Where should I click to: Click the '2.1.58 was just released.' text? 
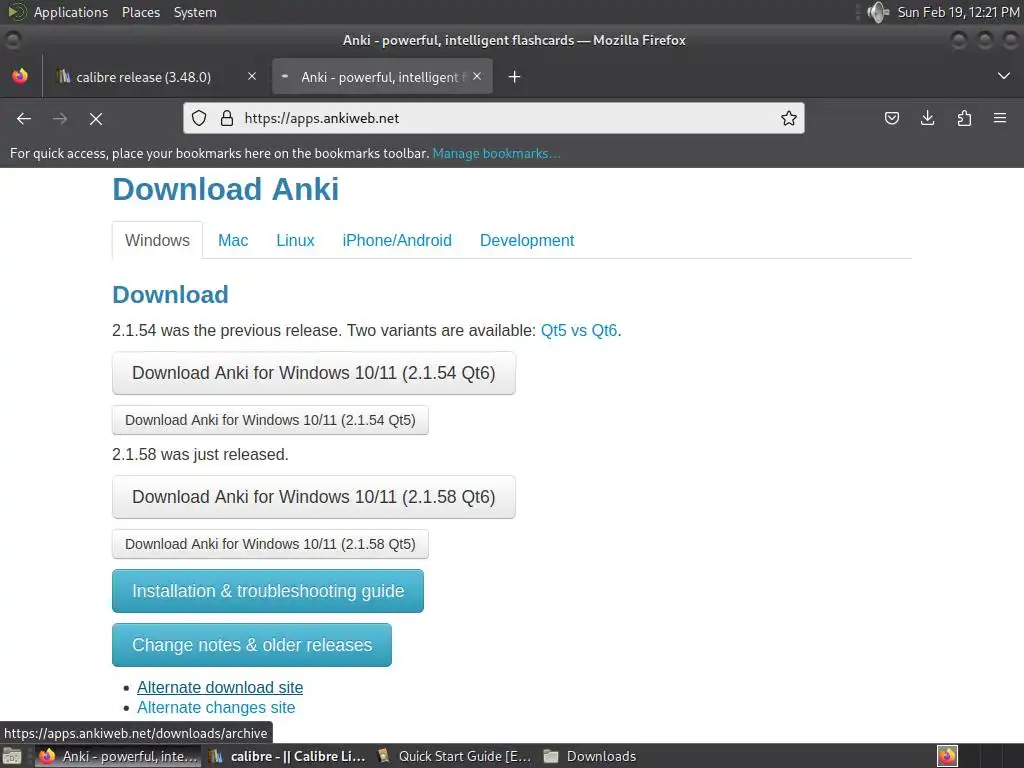coord(200,455)
